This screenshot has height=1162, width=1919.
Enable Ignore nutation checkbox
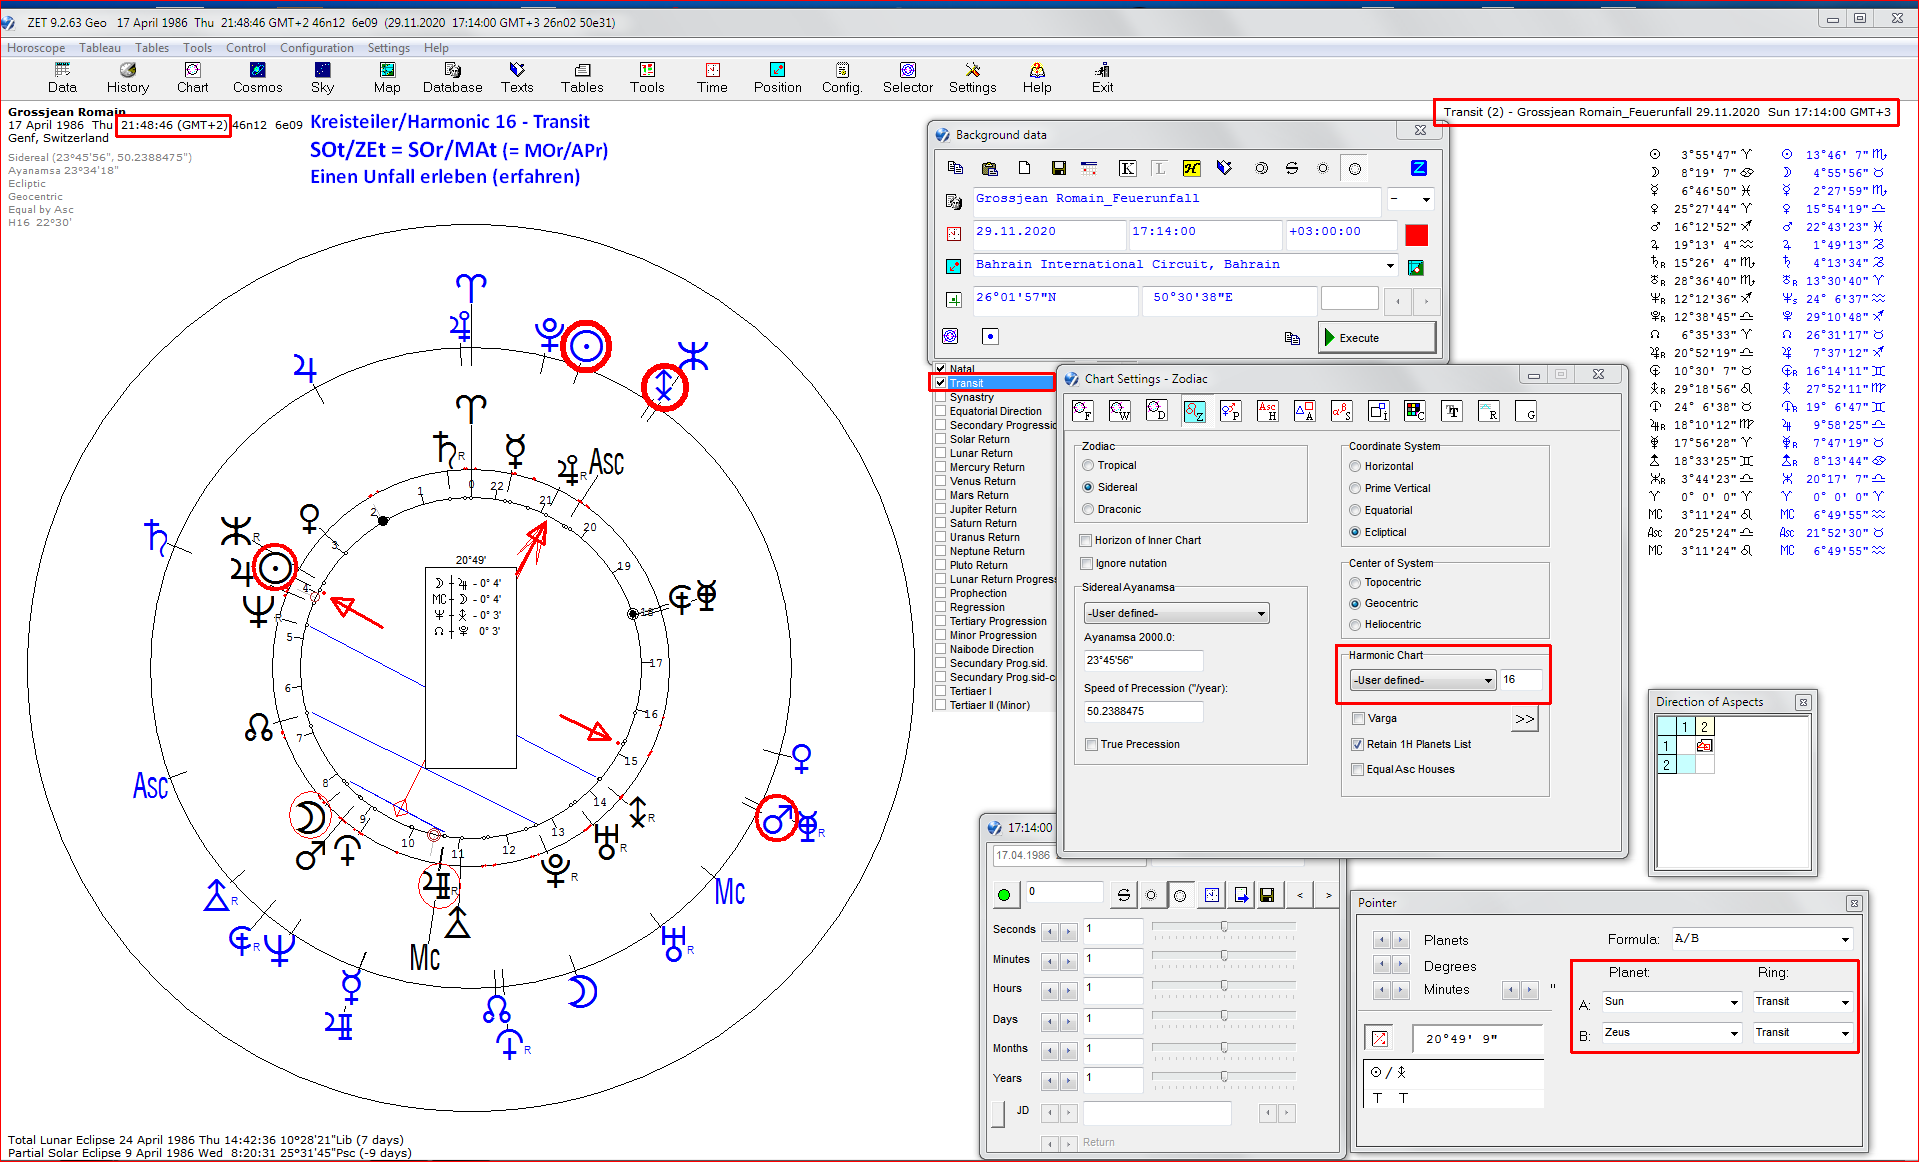click(1086, 563)
